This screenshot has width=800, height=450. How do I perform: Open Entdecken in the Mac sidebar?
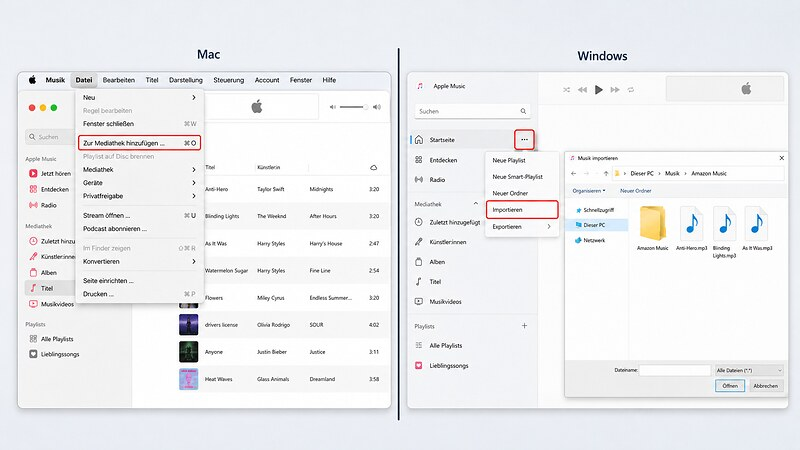pos(50,189)
